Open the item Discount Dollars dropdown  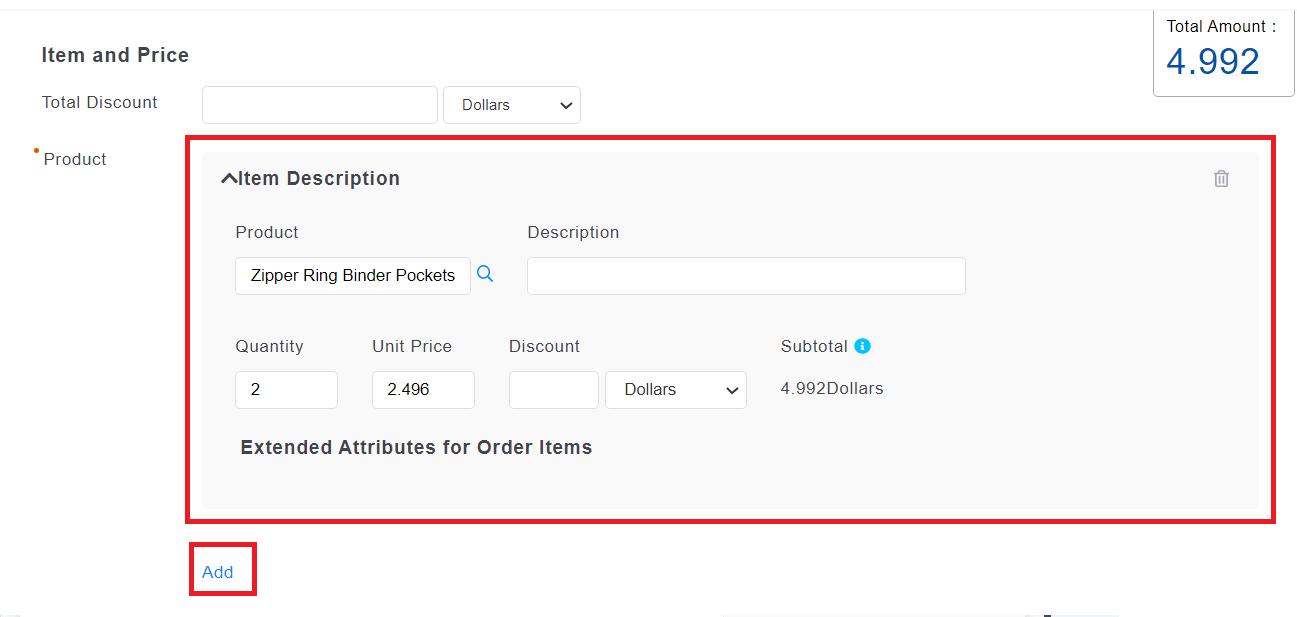pos(676,390)
